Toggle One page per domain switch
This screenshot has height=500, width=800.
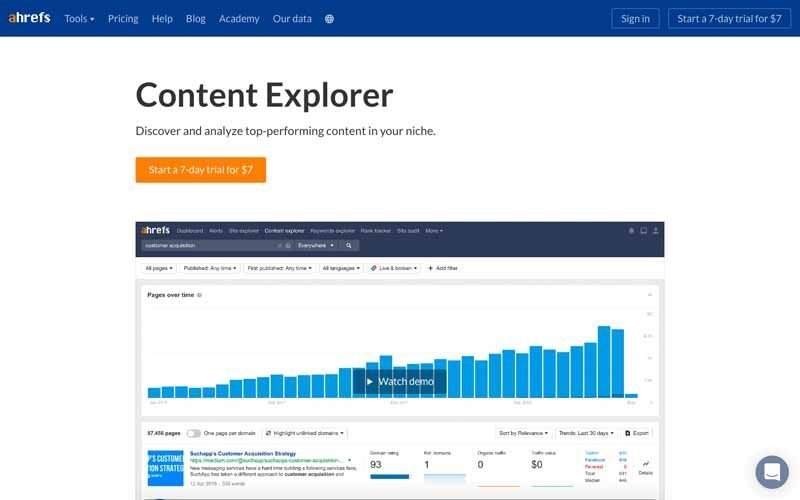coord(193,433)
